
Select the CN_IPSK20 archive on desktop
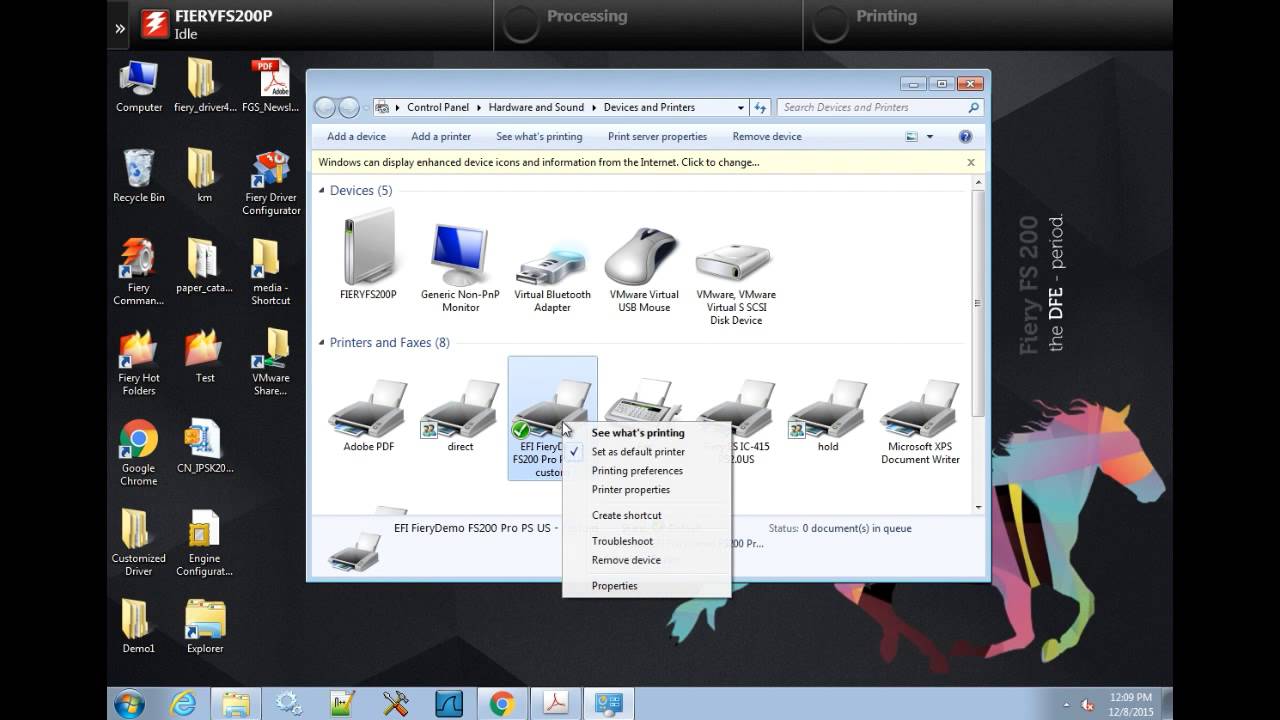pos(204,446)
